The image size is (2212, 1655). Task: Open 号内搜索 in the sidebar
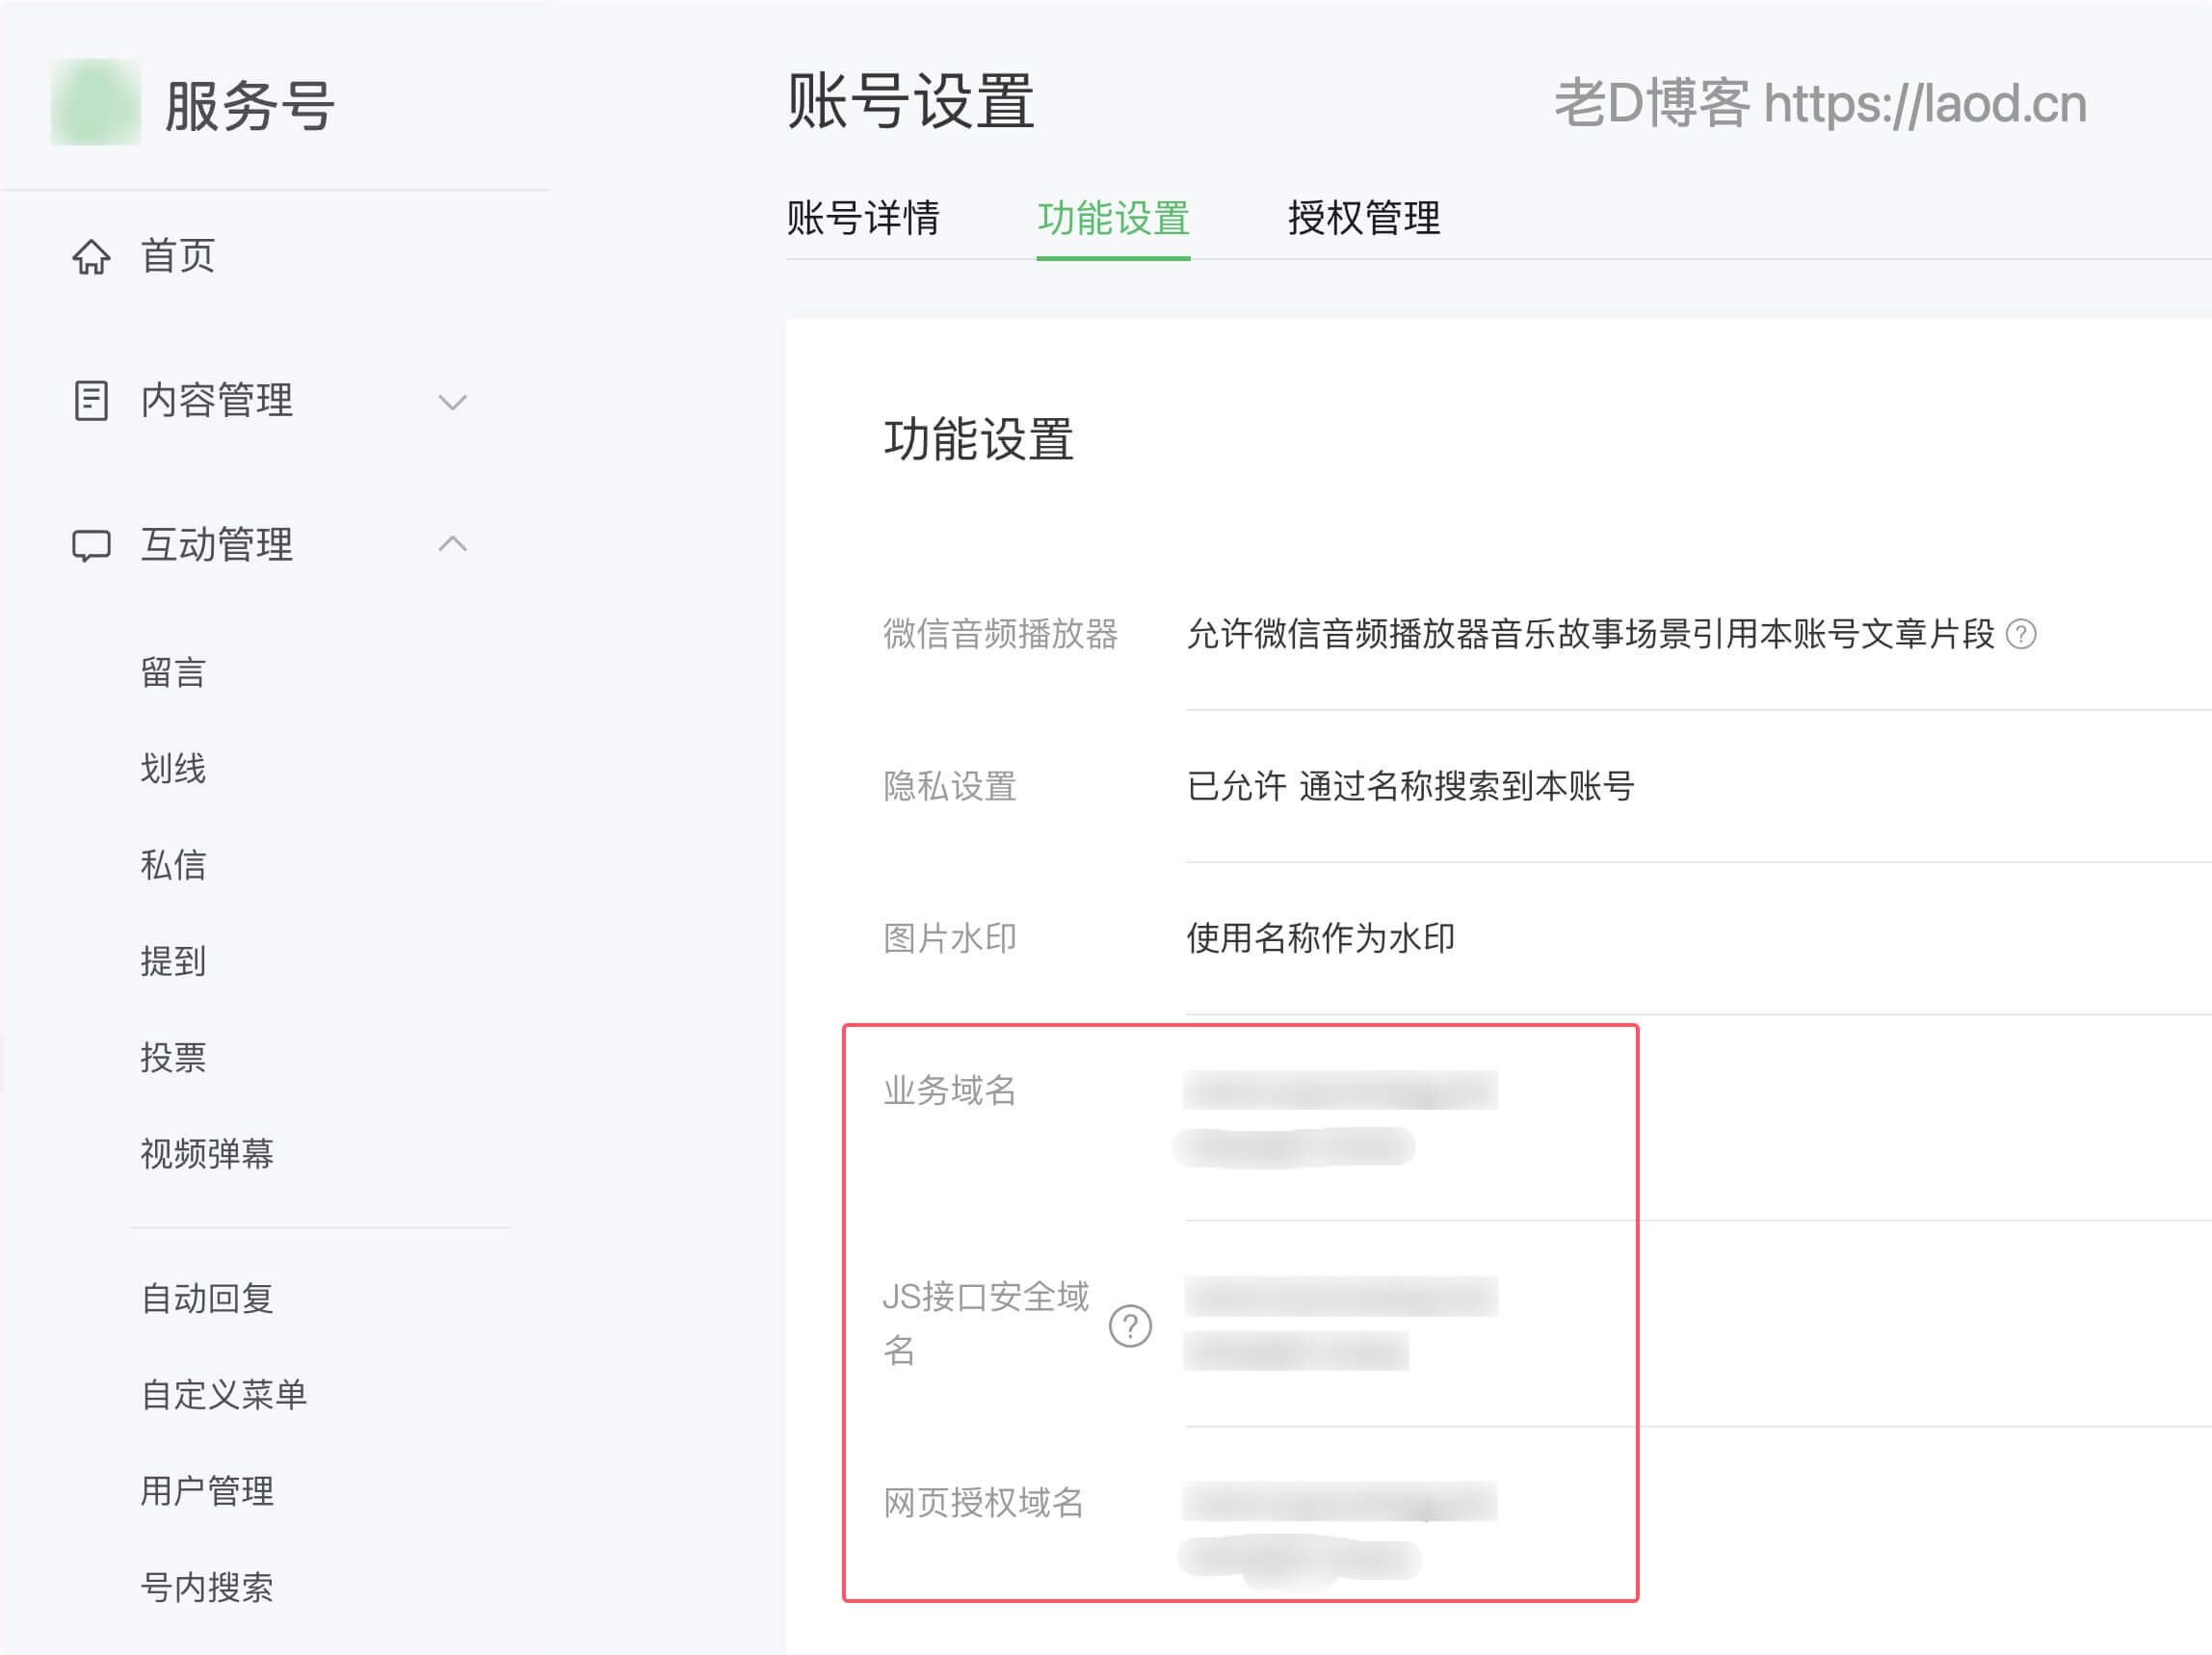point(207,1587)
